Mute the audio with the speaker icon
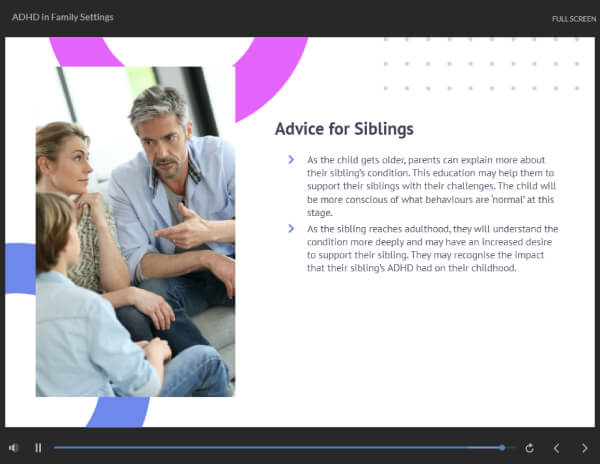 pyautogui.click(x=14, y=448)
